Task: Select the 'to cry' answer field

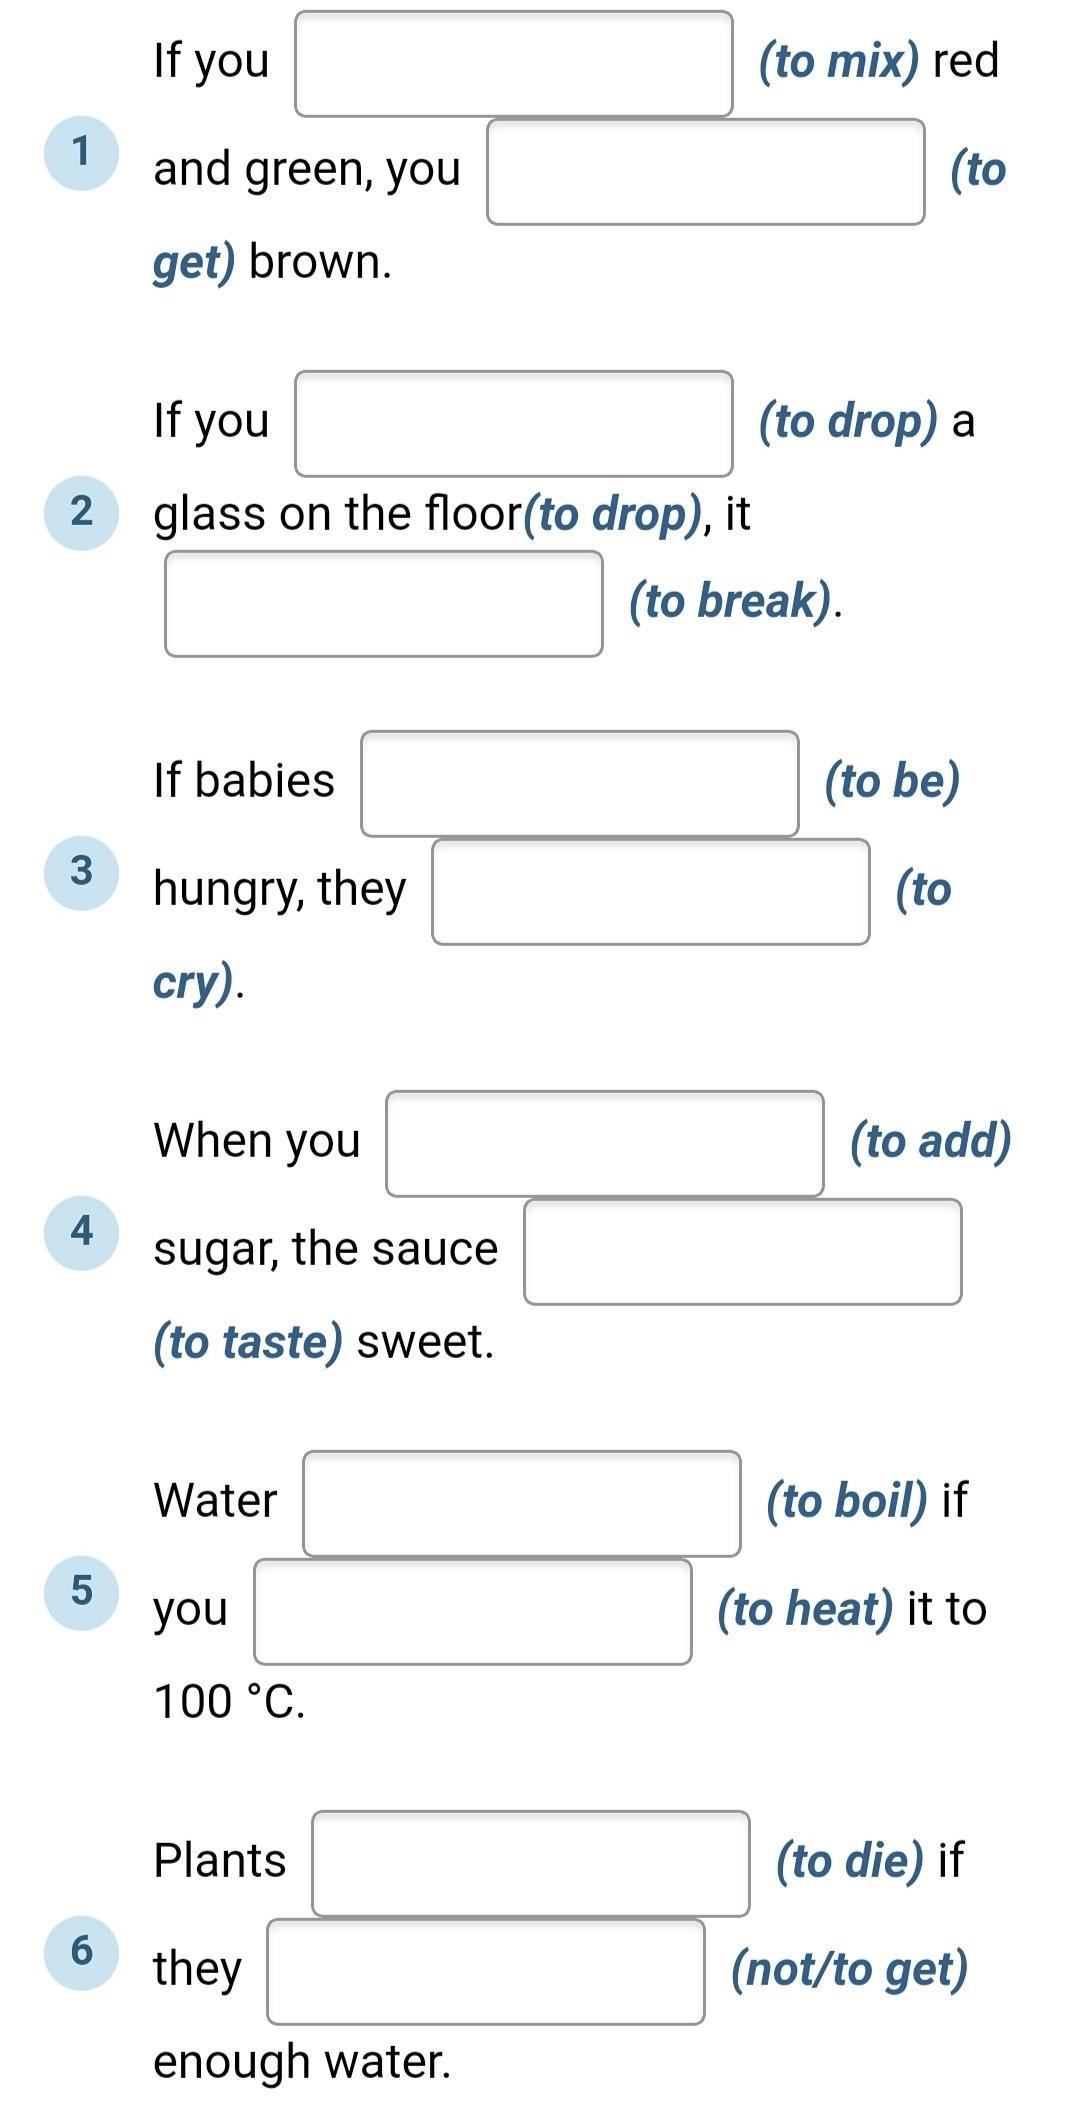Action: pyautogui.click(x=651, y=892)
